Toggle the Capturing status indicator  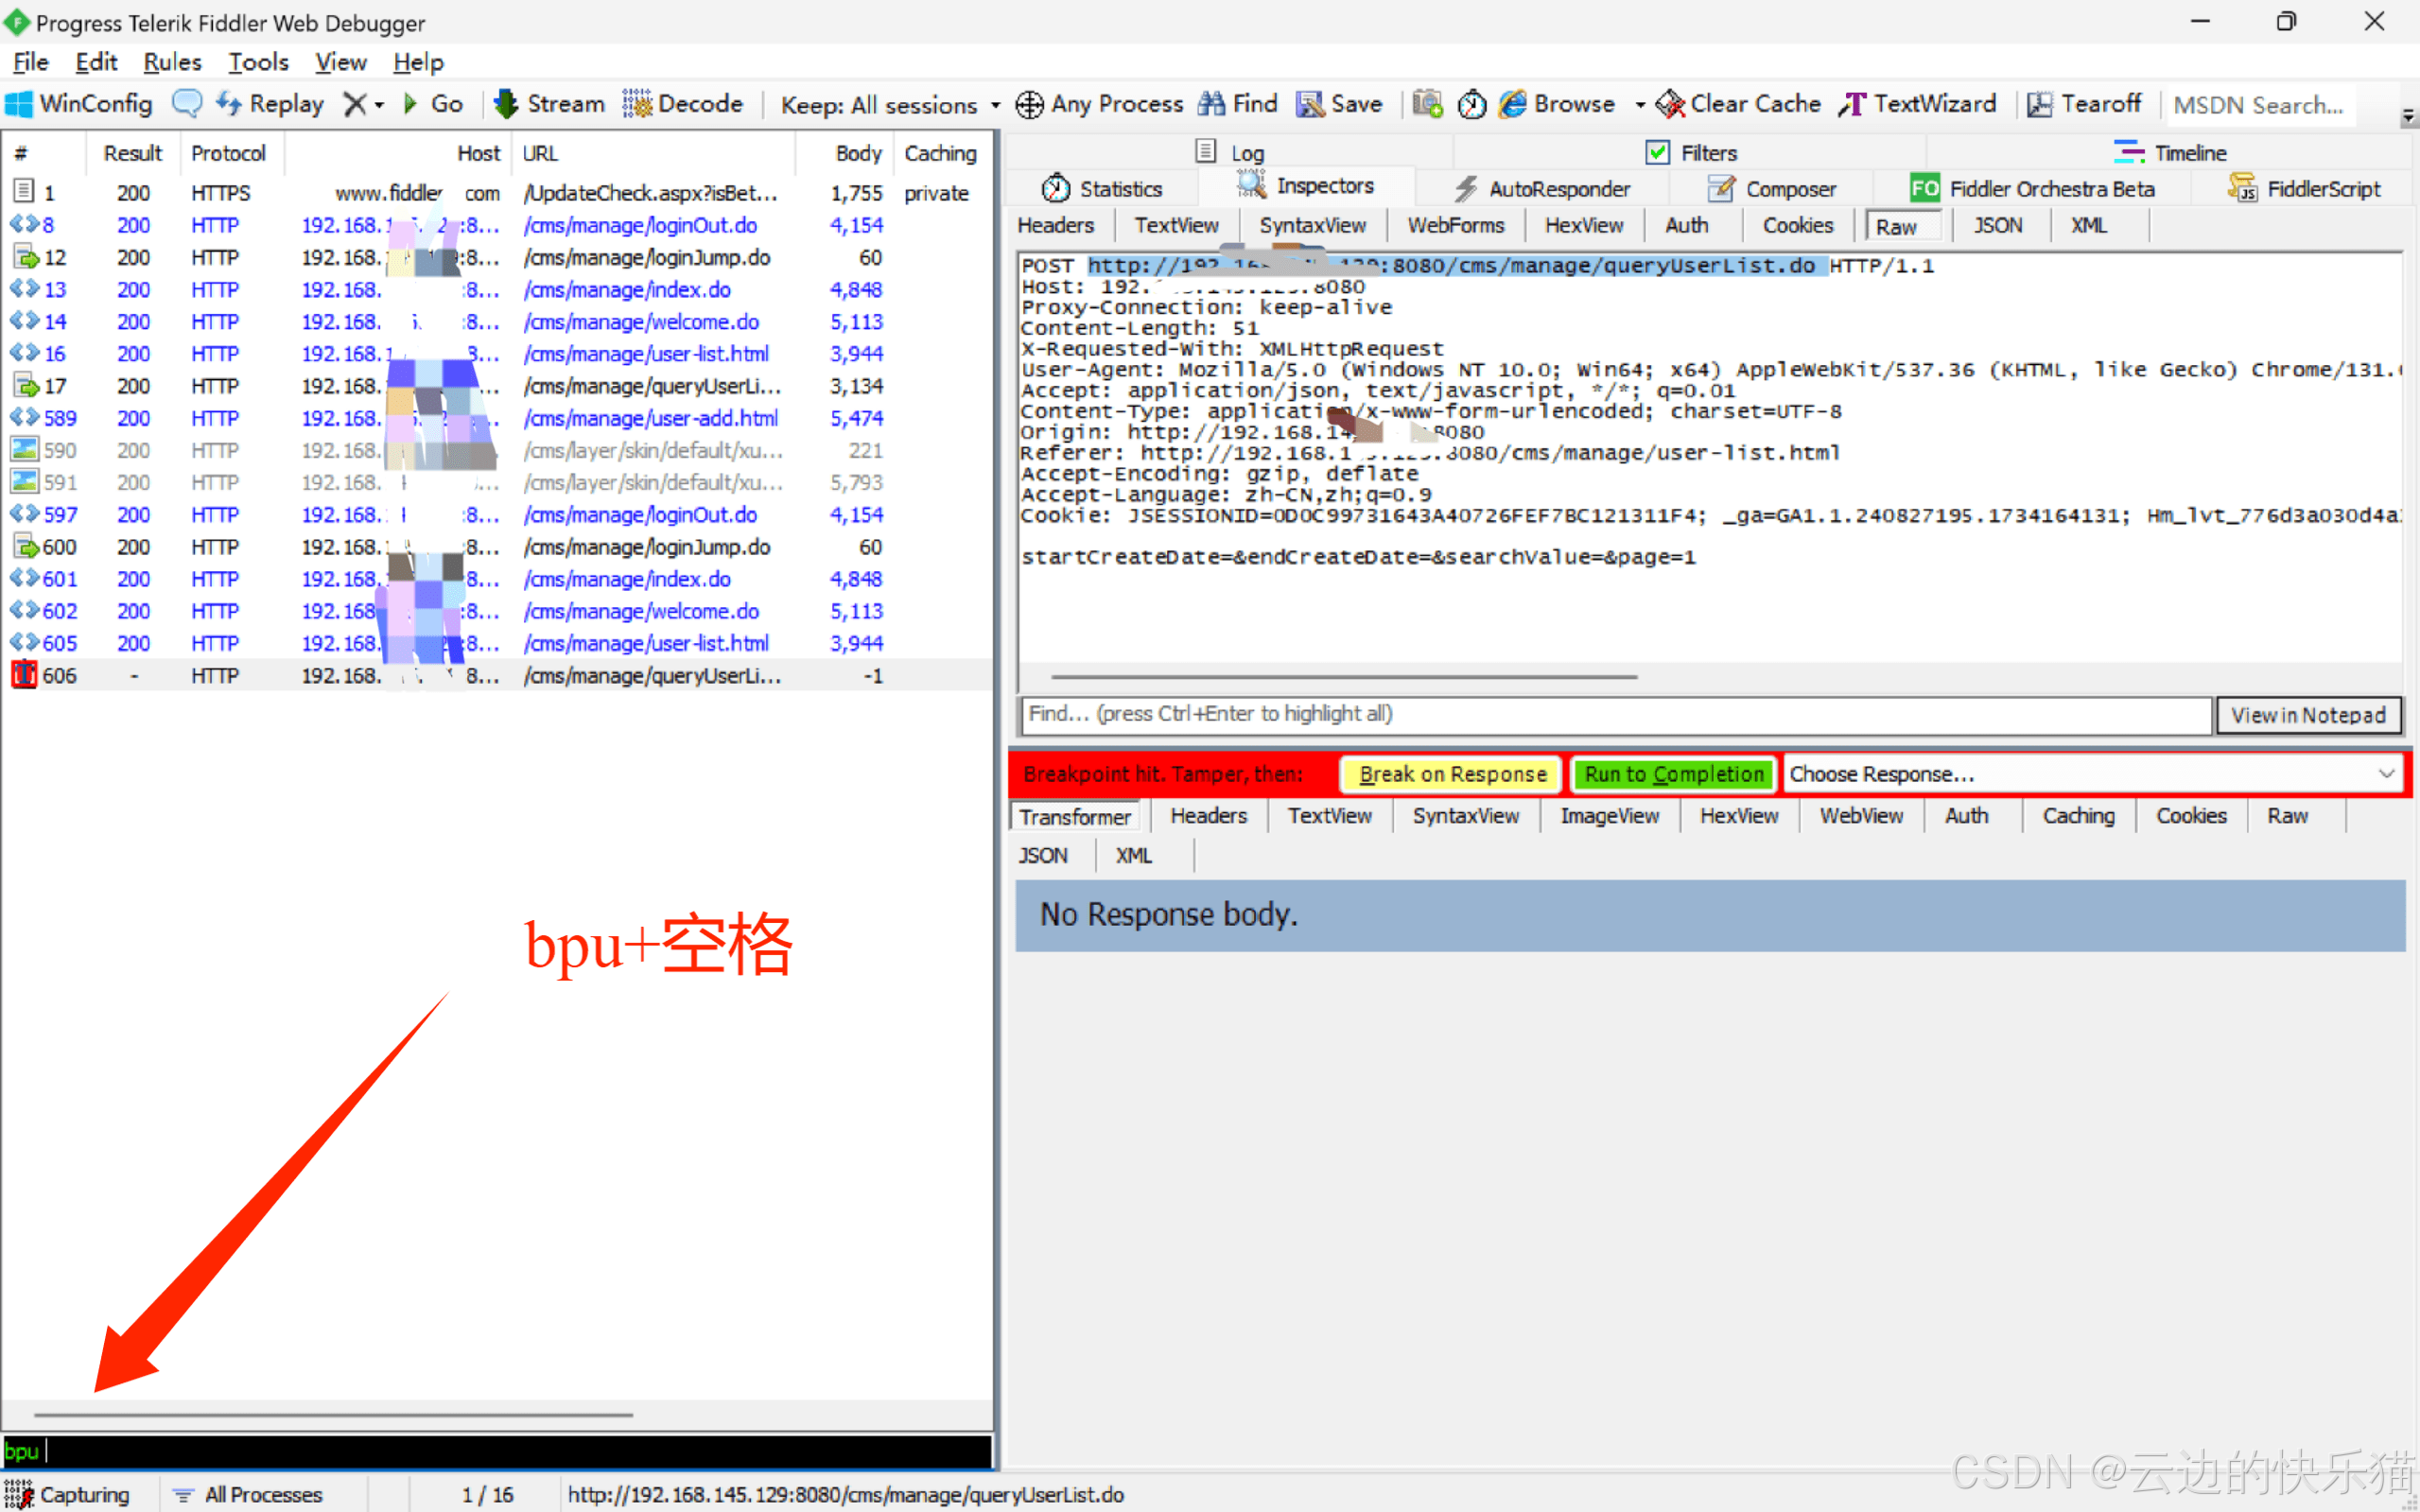[x=68, y=1494]
